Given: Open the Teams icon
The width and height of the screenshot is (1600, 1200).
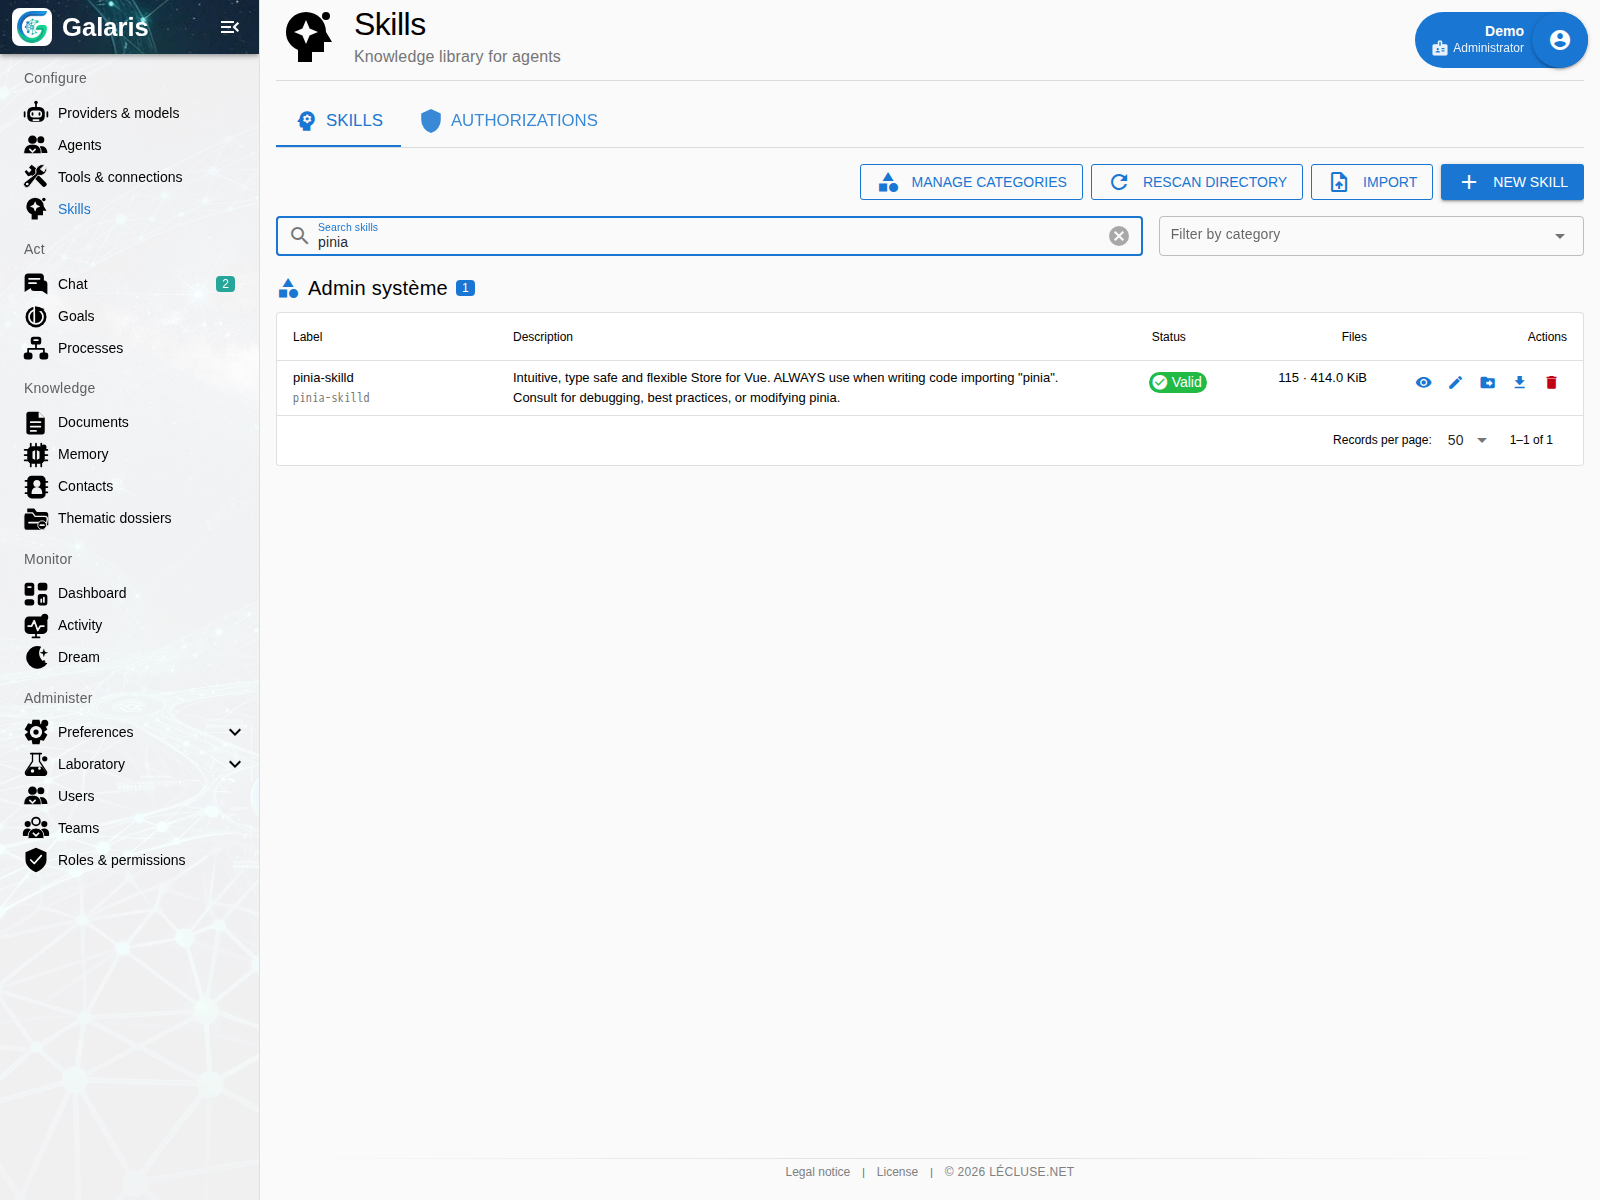Looking at the screenshot, I should 36,828.
